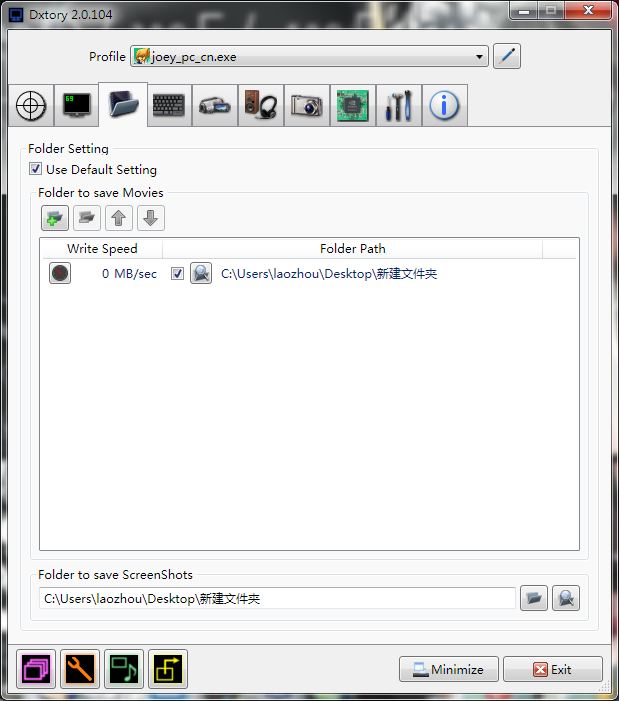Image resolution: width=619 pixels, height=701 pixels.
Task: Move folder down in the list
Action: (x=151, y=218)
